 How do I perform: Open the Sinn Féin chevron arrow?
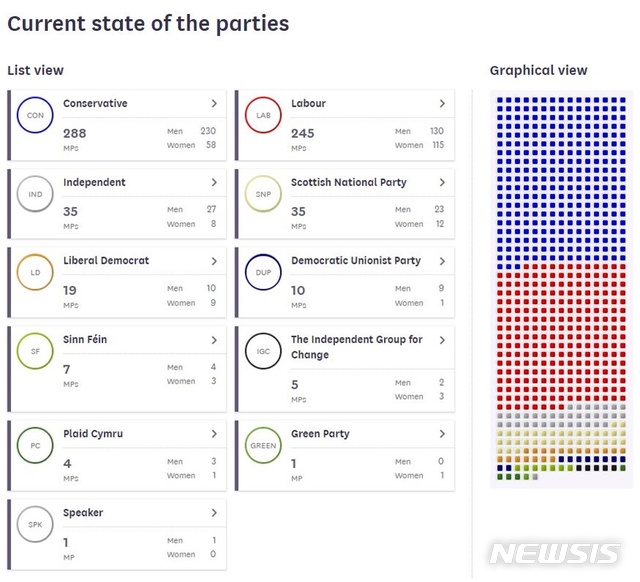coord(214,340)
